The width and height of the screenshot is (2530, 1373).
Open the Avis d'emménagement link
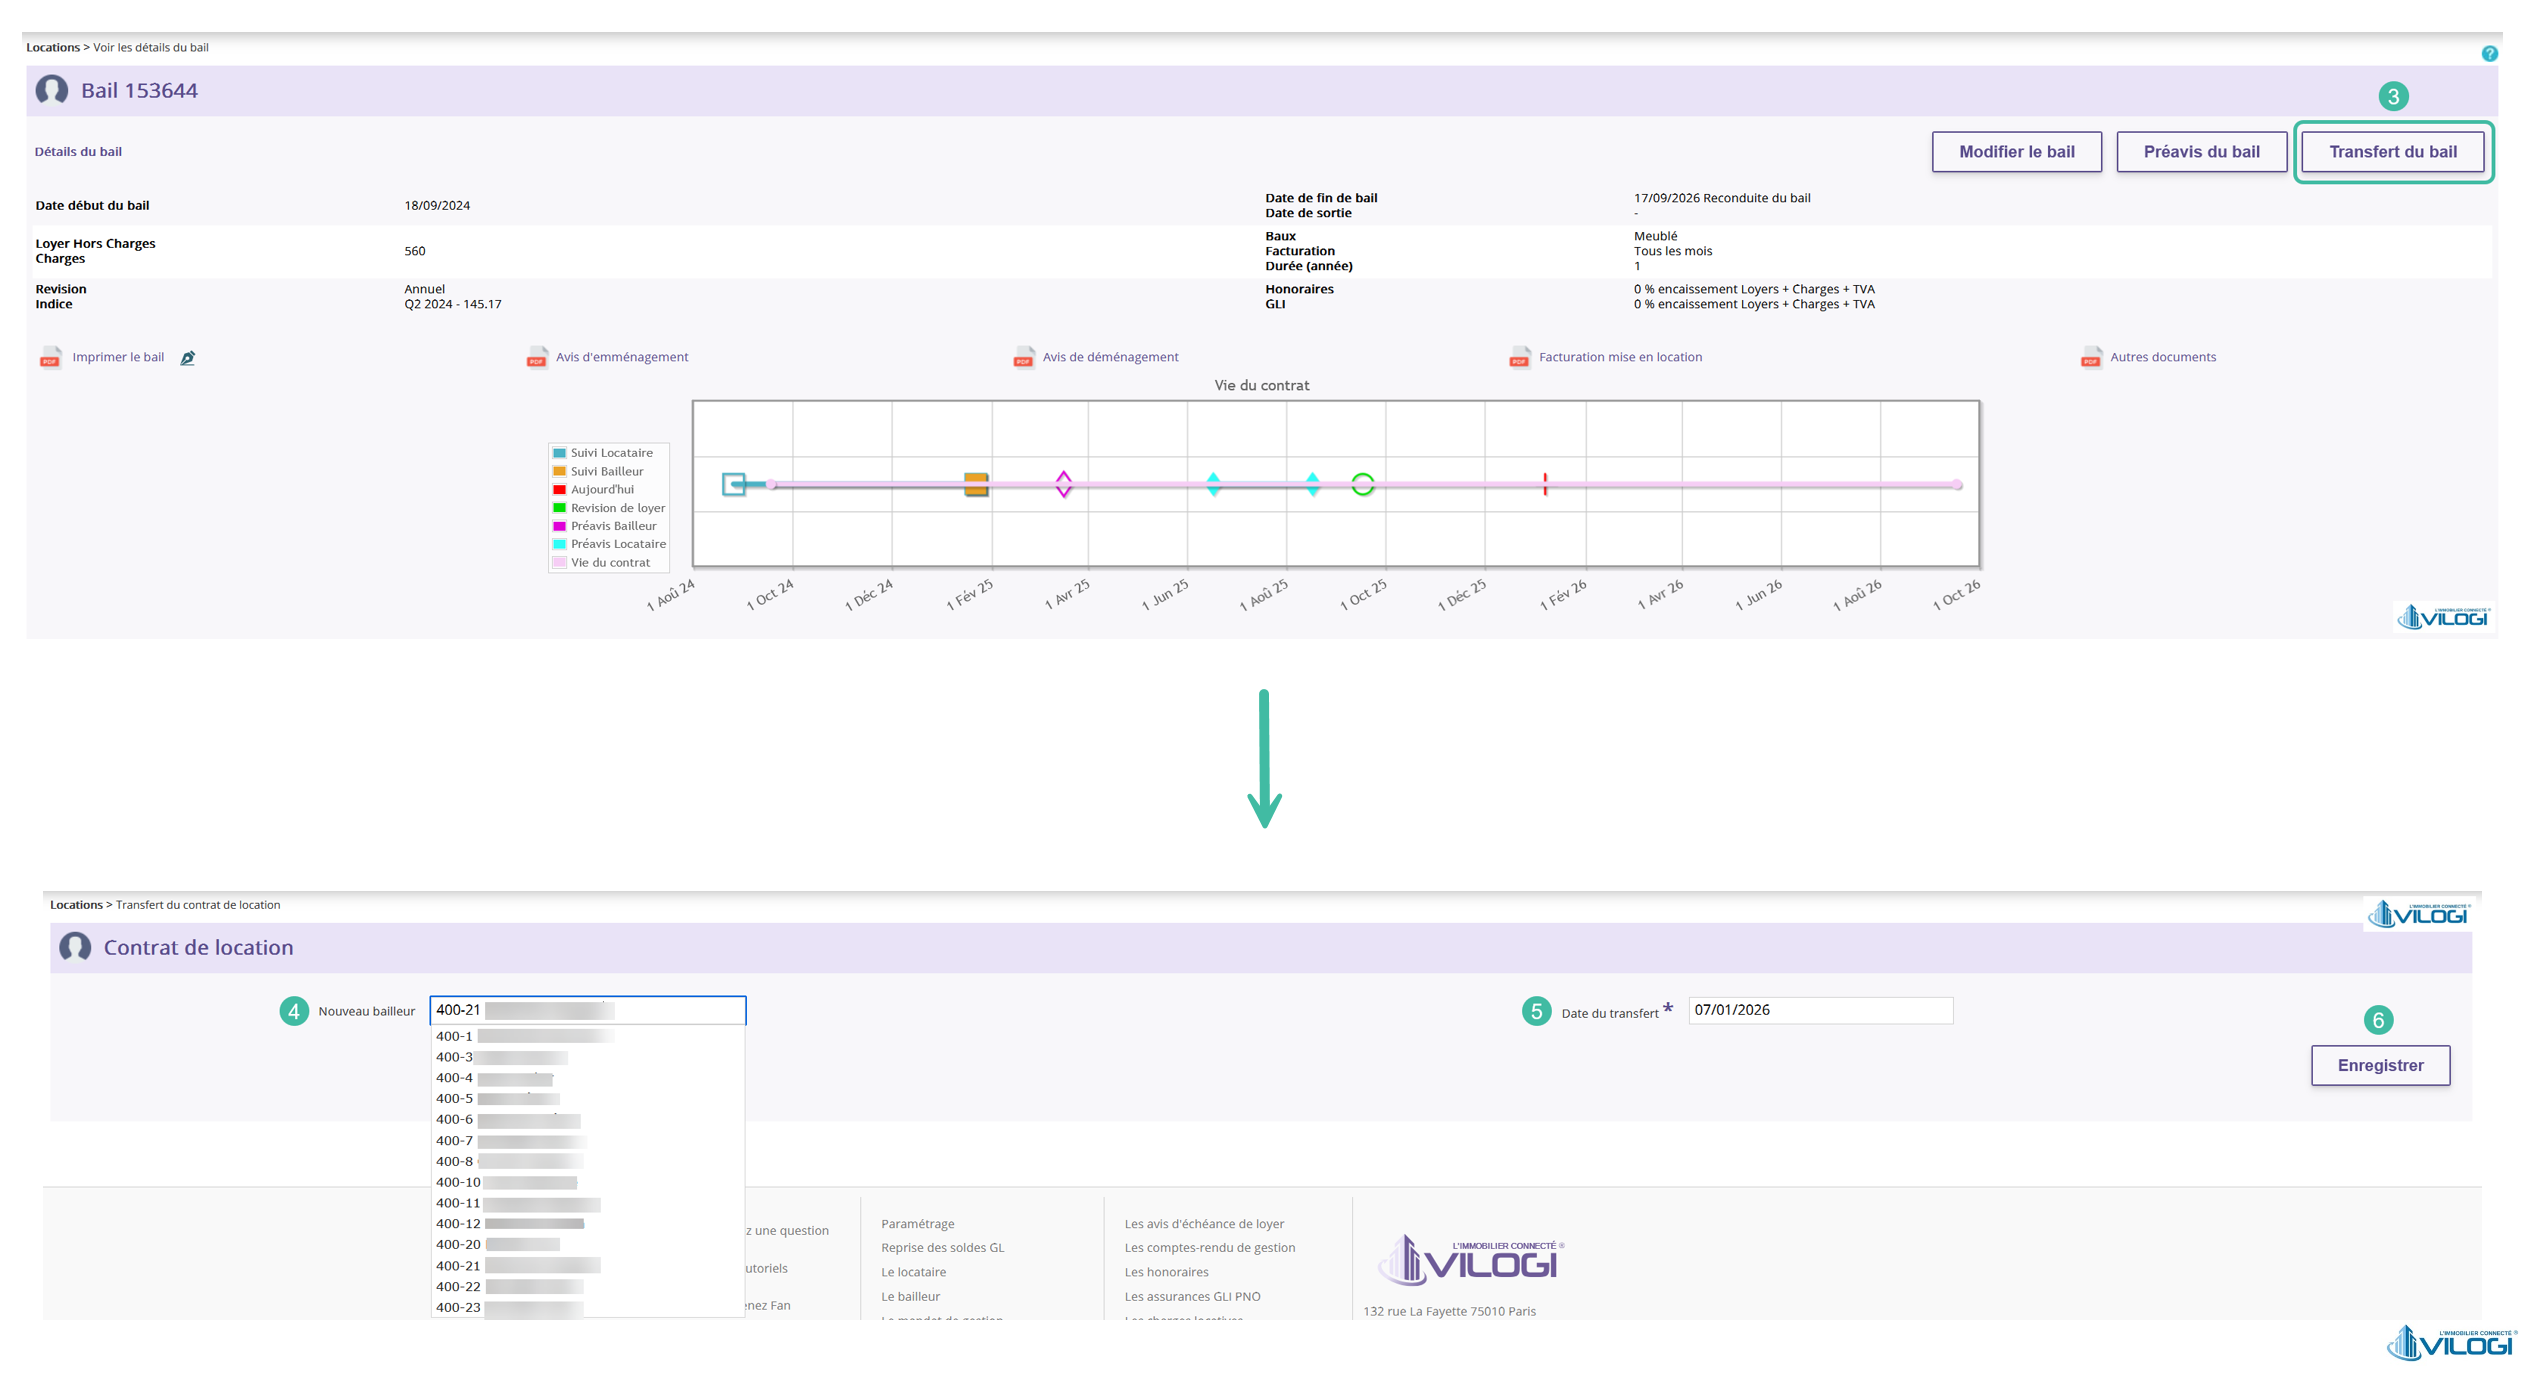(x=622, y=357)
